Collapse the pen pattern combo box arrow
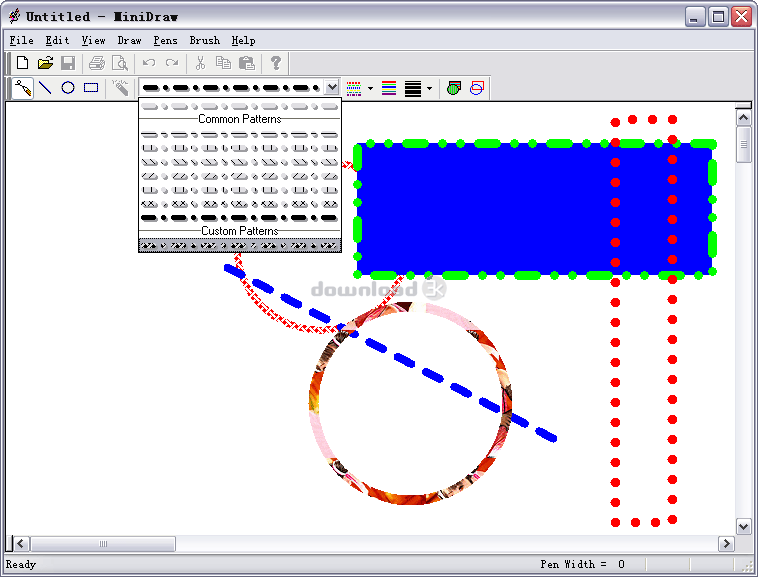Screen dimensions: 758x577 332,88
